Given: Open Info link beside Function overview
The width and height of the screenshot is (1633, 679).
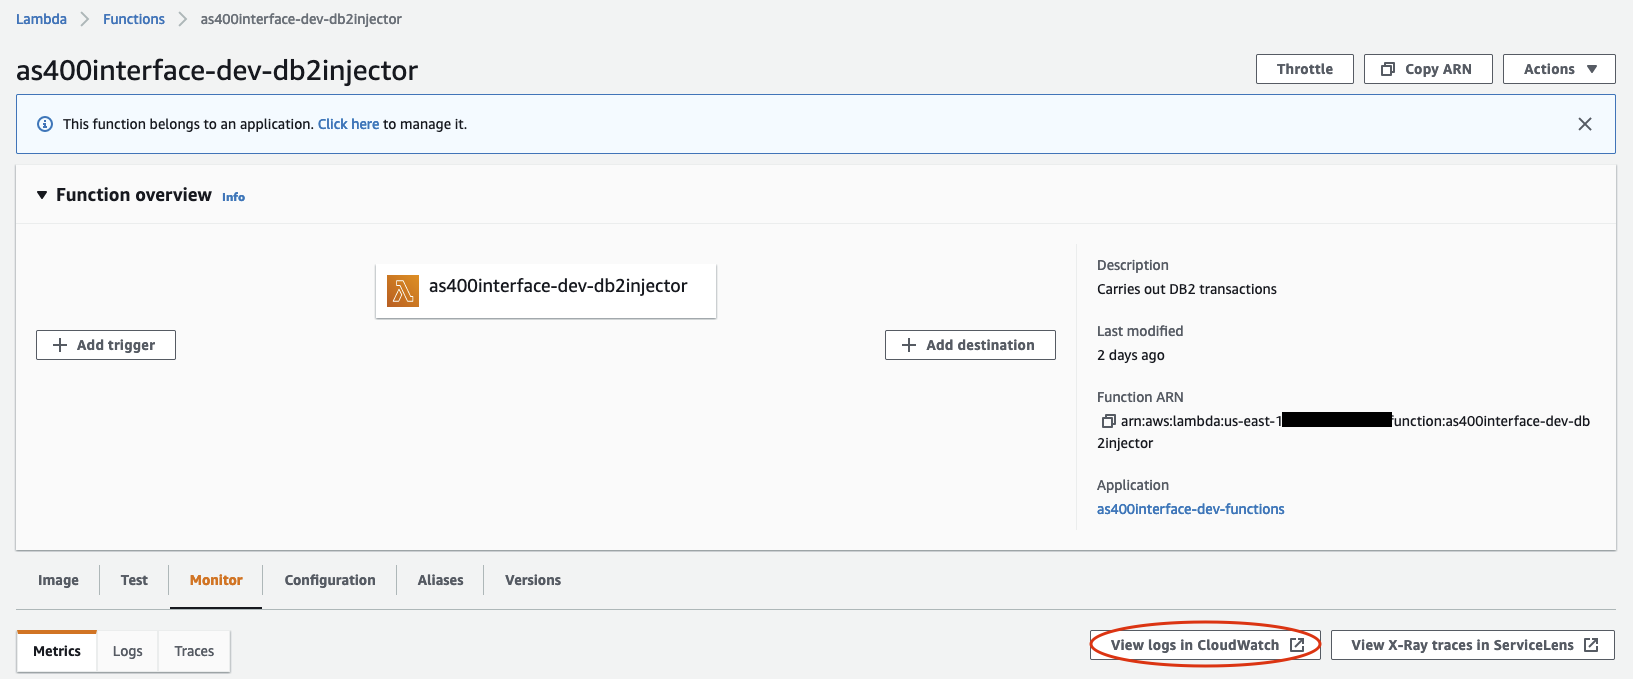Looking at the screenshot, I should point(233,197).
